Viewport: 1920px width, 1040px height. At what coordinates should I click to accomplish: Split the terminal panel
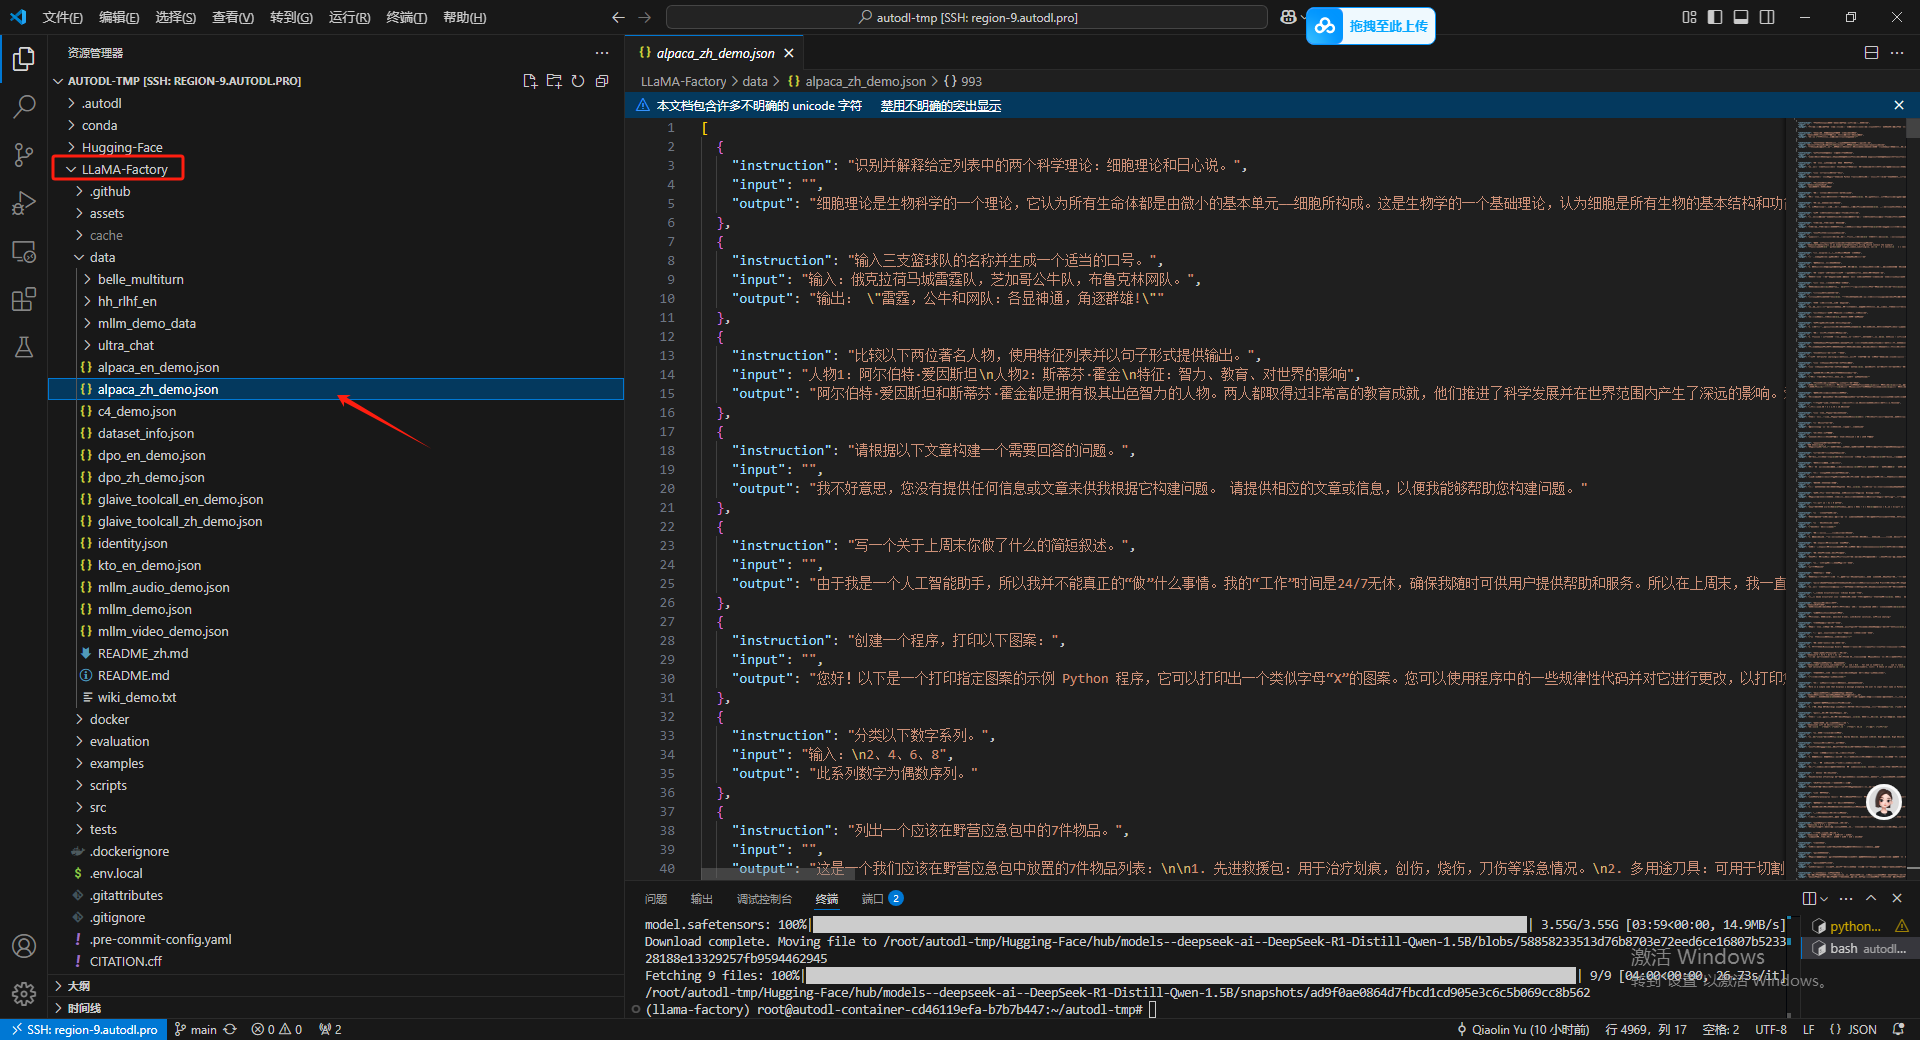click(1809, 898)
